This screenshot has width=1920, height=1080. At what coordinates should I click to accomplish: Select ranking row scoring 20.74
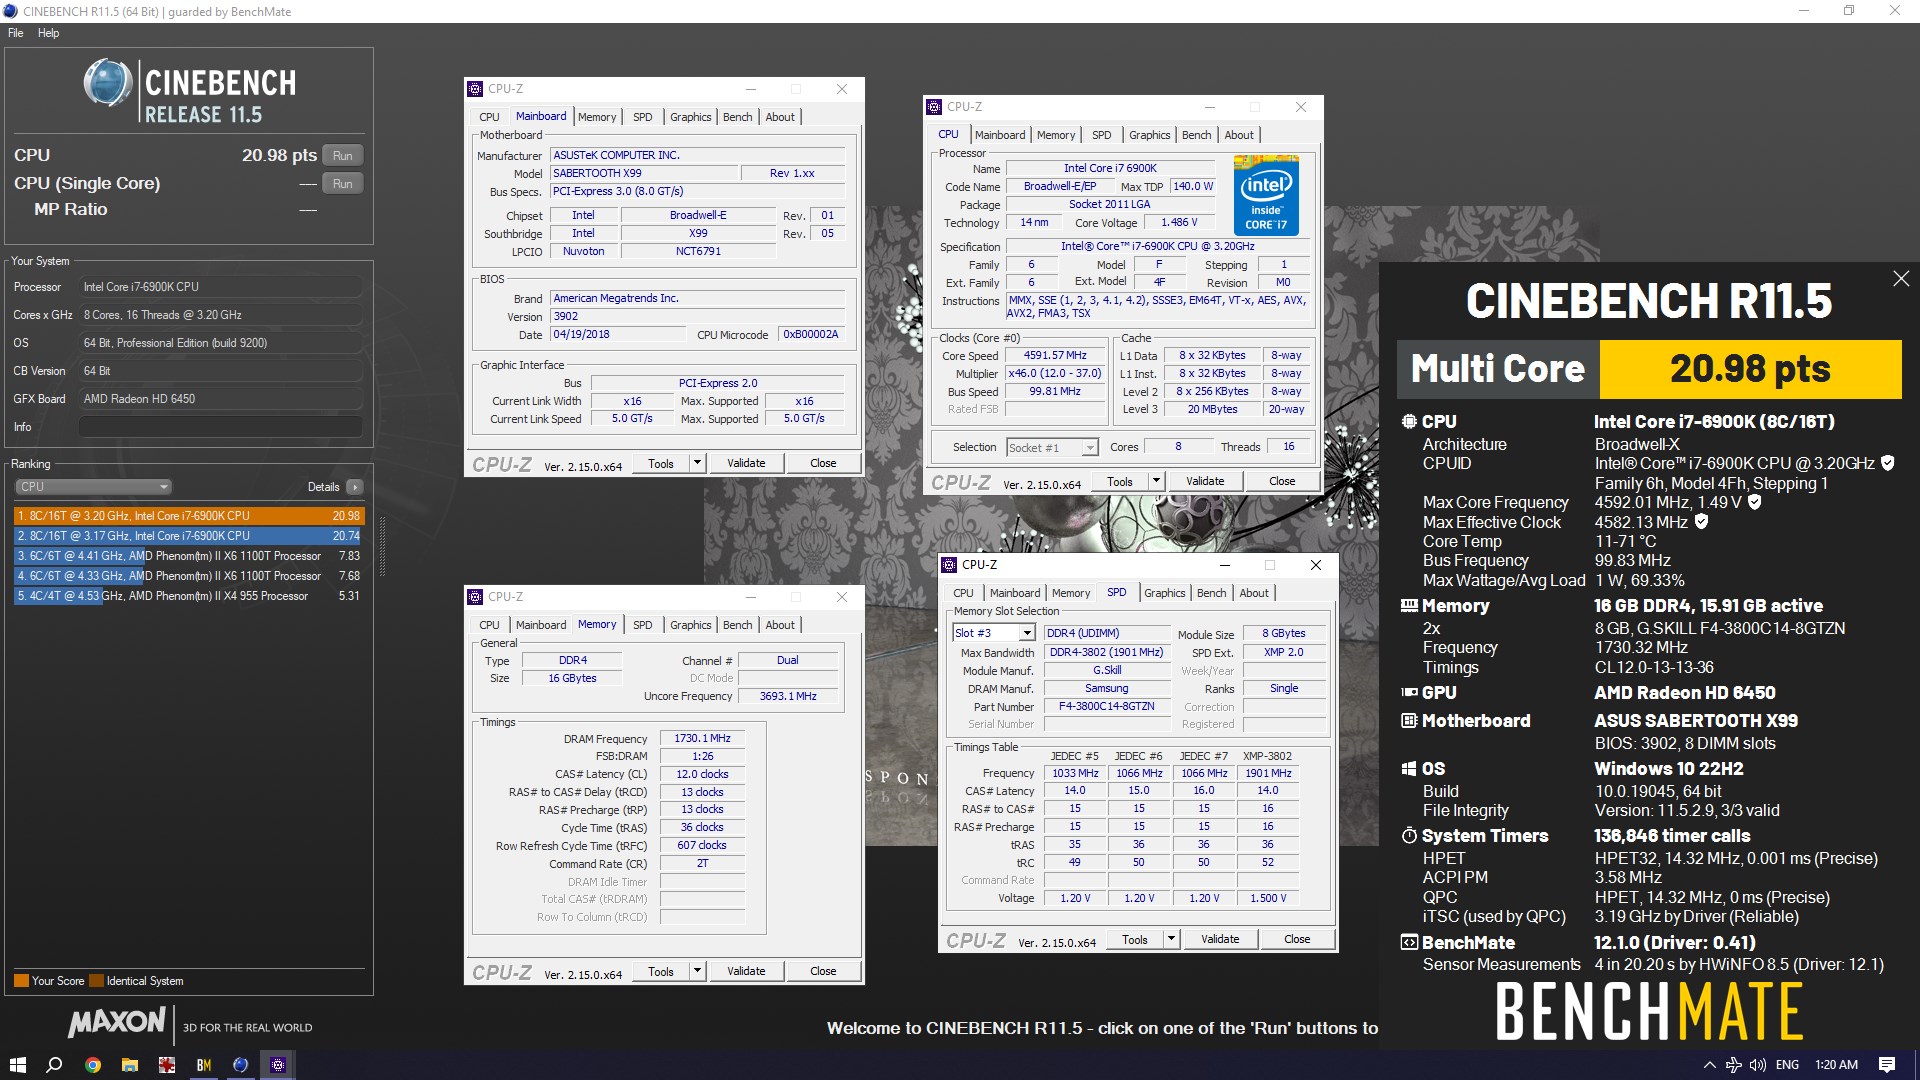point(189,536)
